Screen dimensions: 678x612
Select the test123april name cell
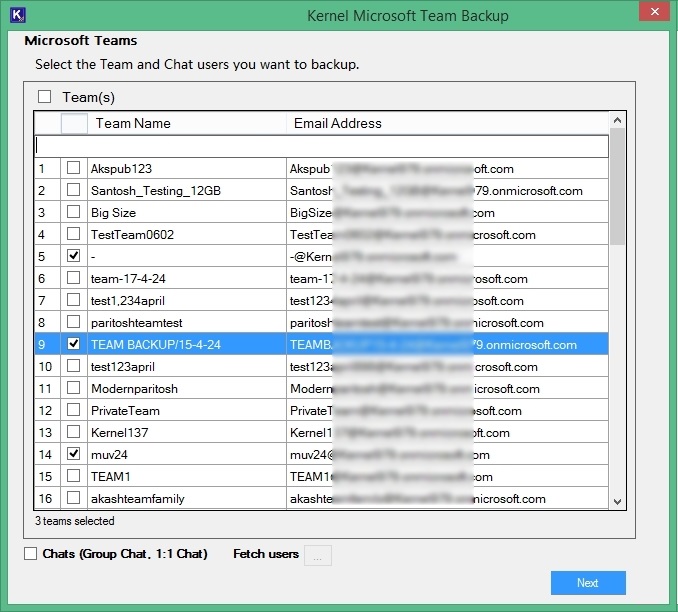pyautogui.click(x=187, y=366)
